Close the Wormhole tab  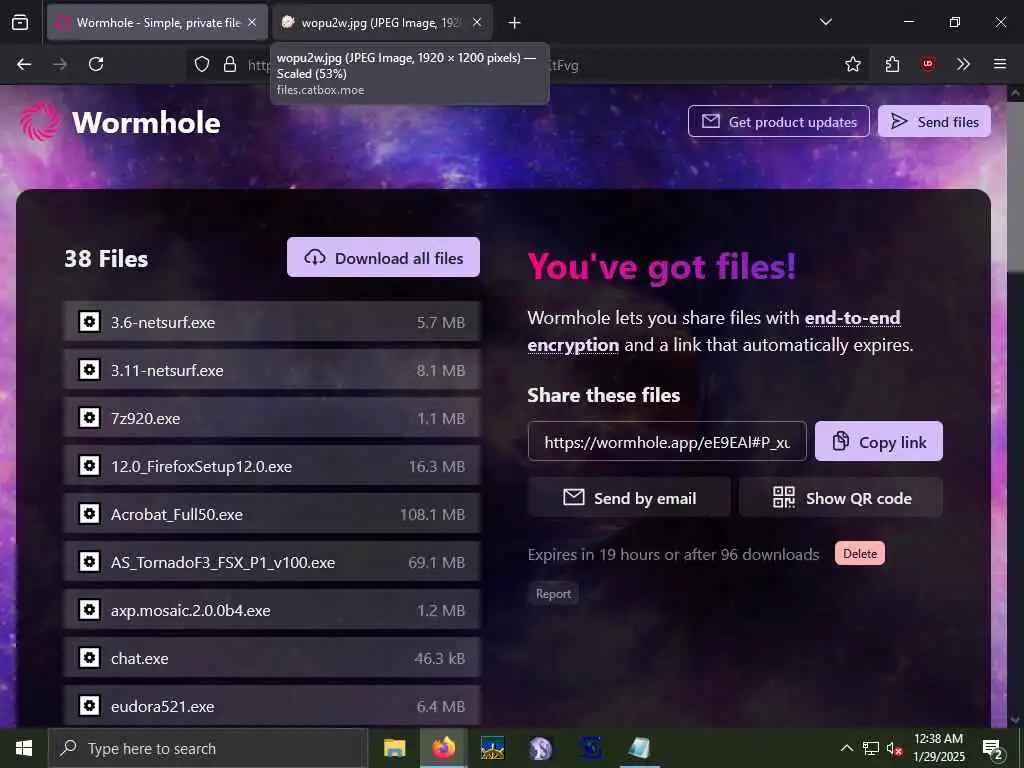point(252,23)
